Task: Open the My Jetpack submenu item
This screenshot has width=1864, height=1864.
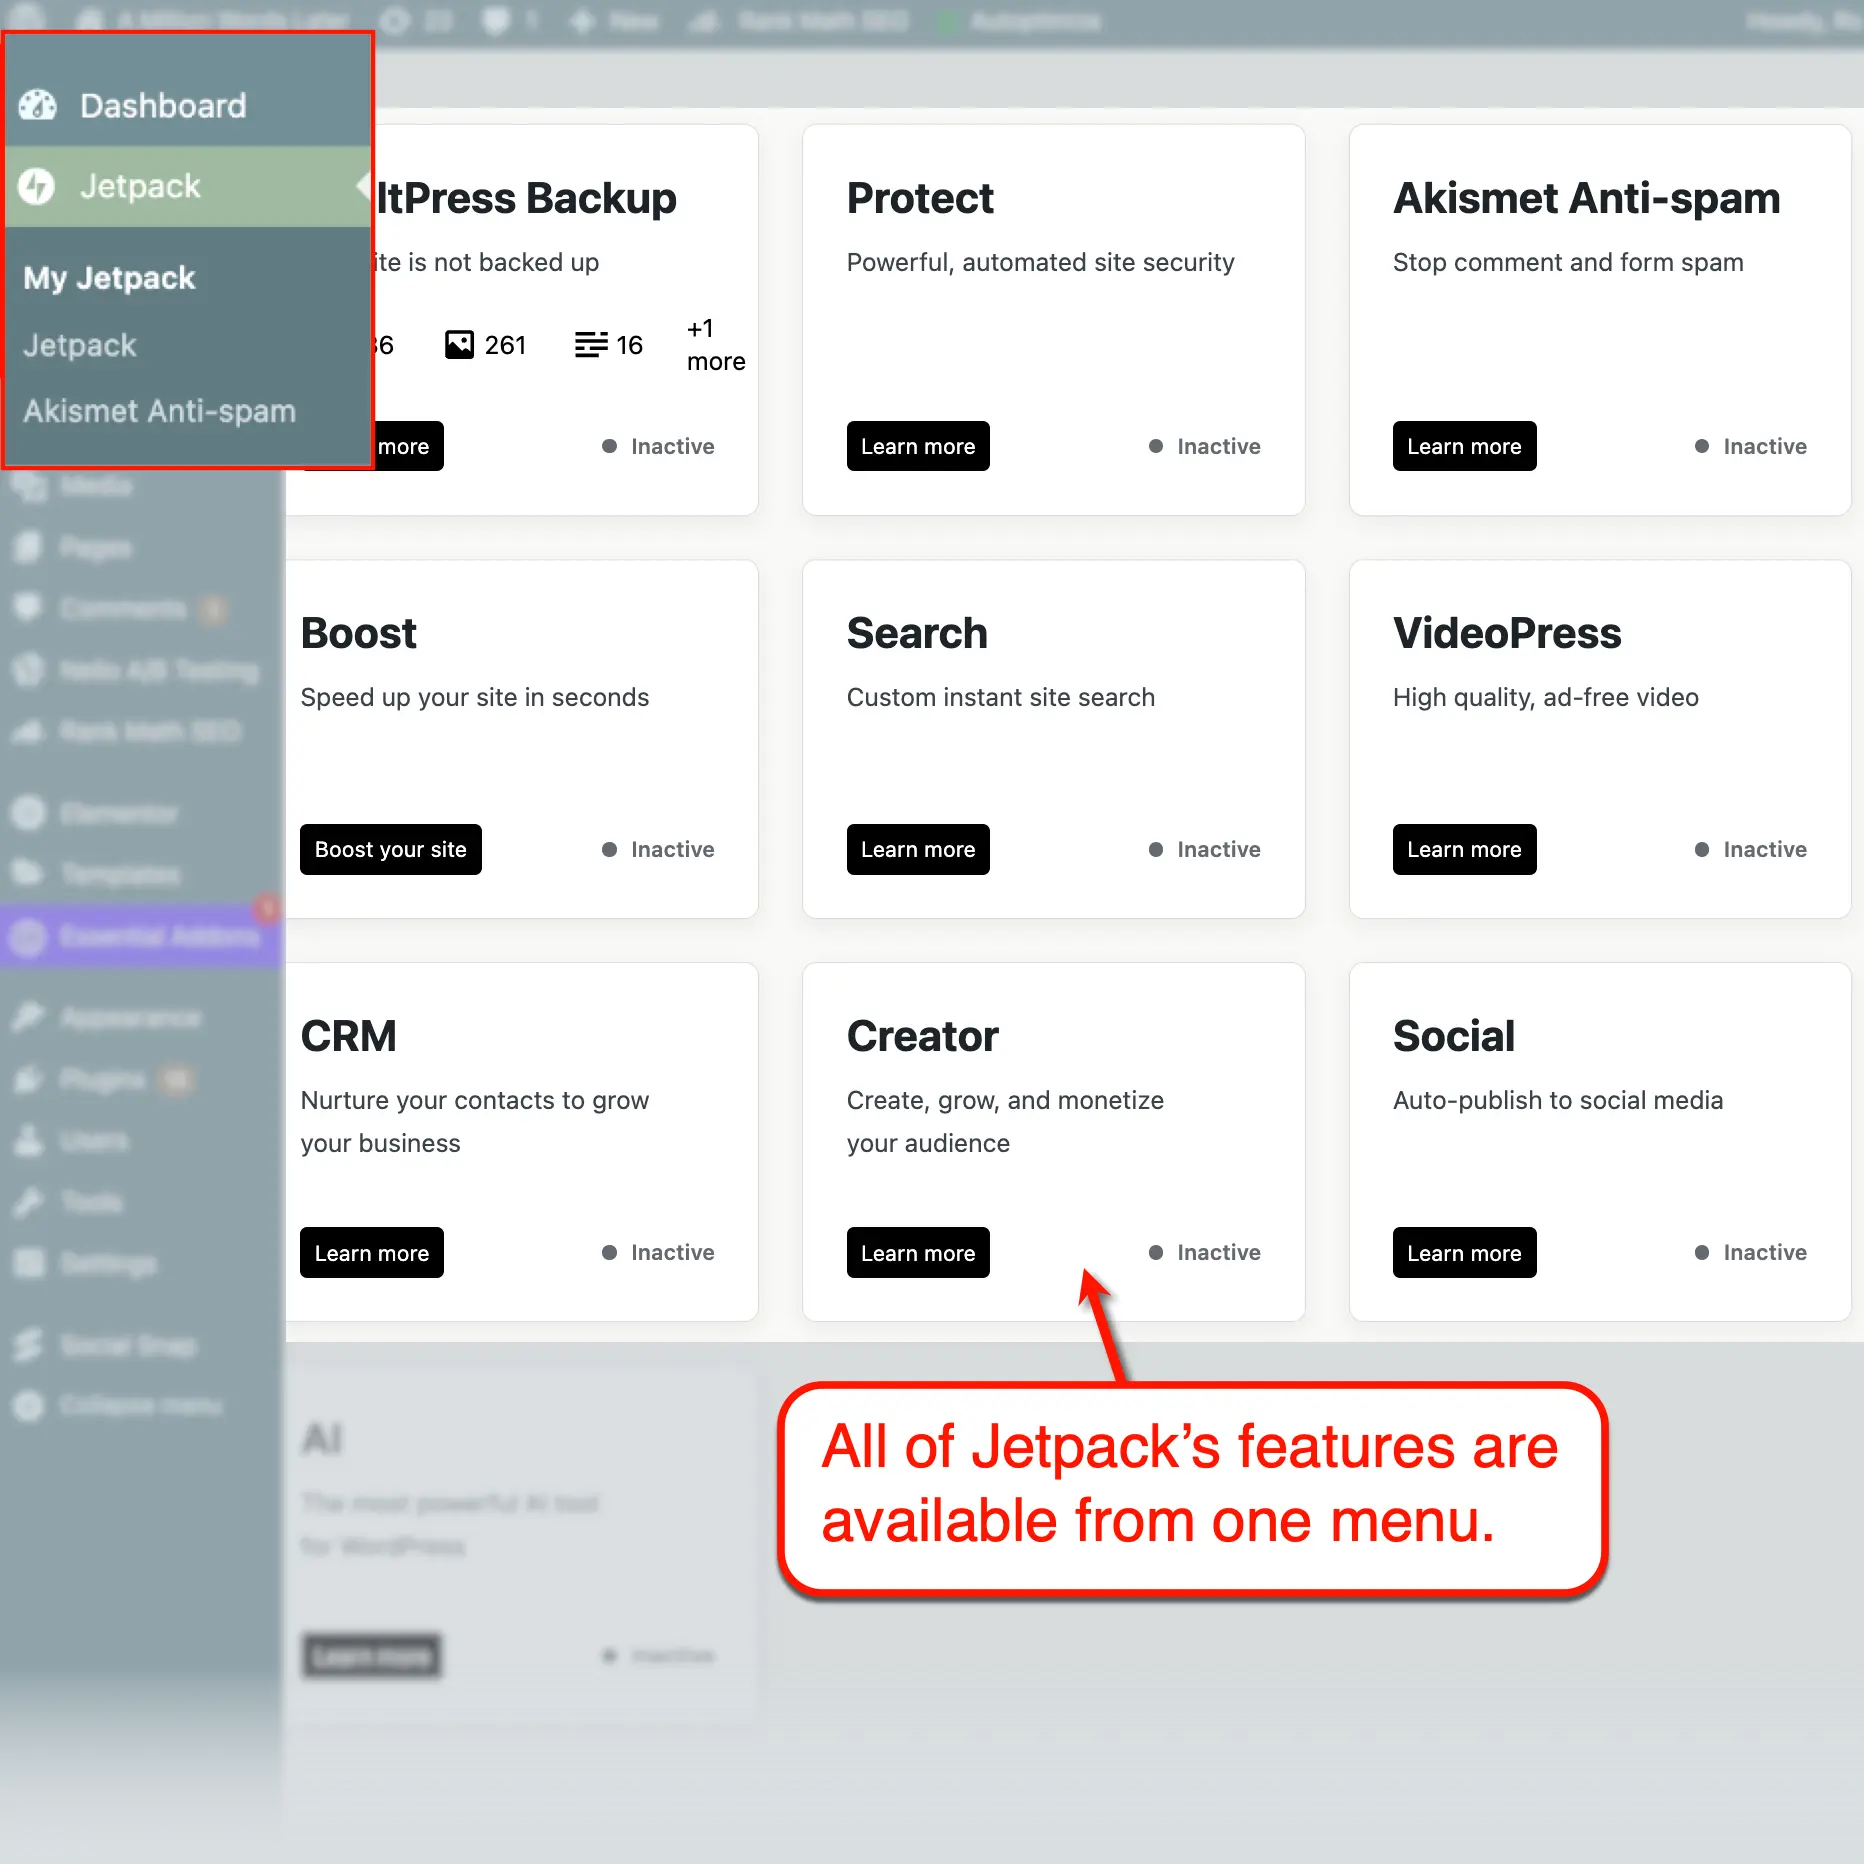Action: [109, 278]
